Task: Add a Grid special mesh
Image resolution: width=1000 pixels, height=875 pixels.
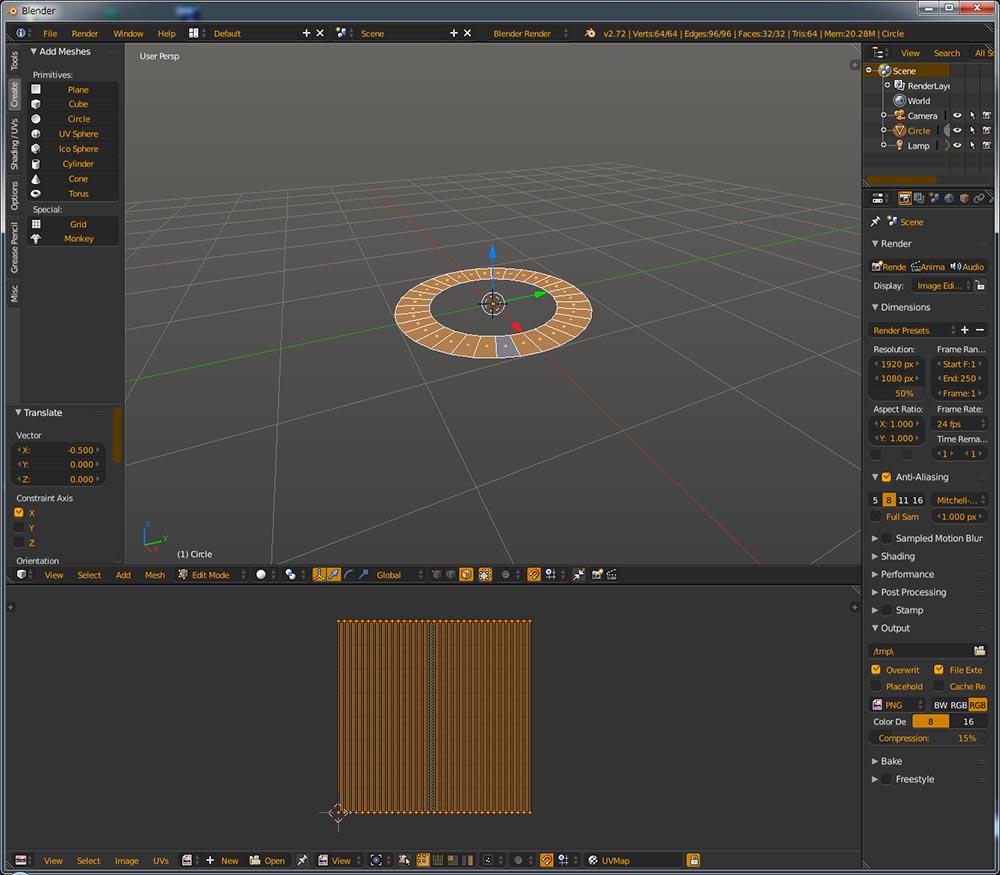Action: pyautogui.click(x=78, y=224)
